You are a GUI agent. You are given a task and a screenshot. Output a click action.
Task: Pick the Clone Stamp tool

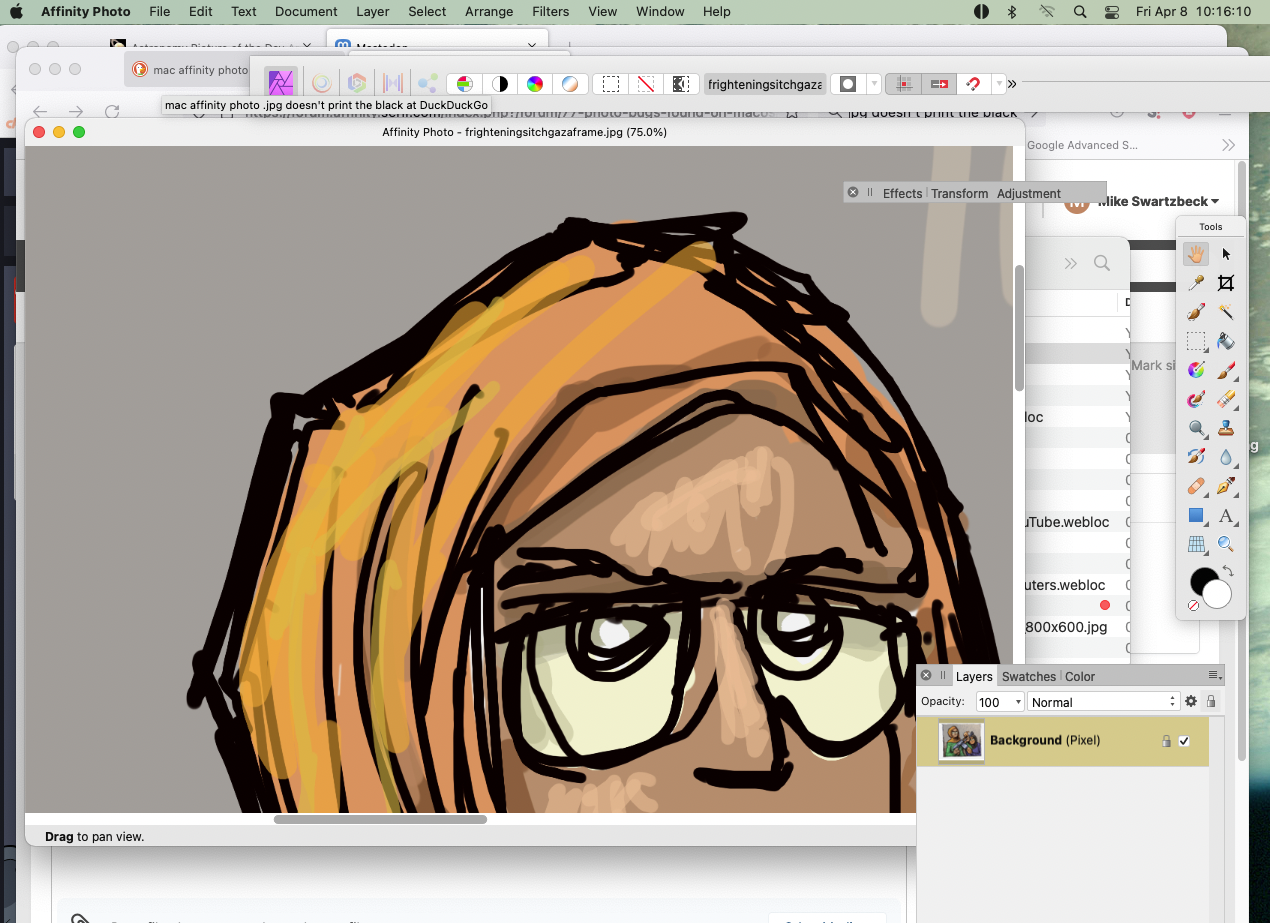coord(1226,428)
